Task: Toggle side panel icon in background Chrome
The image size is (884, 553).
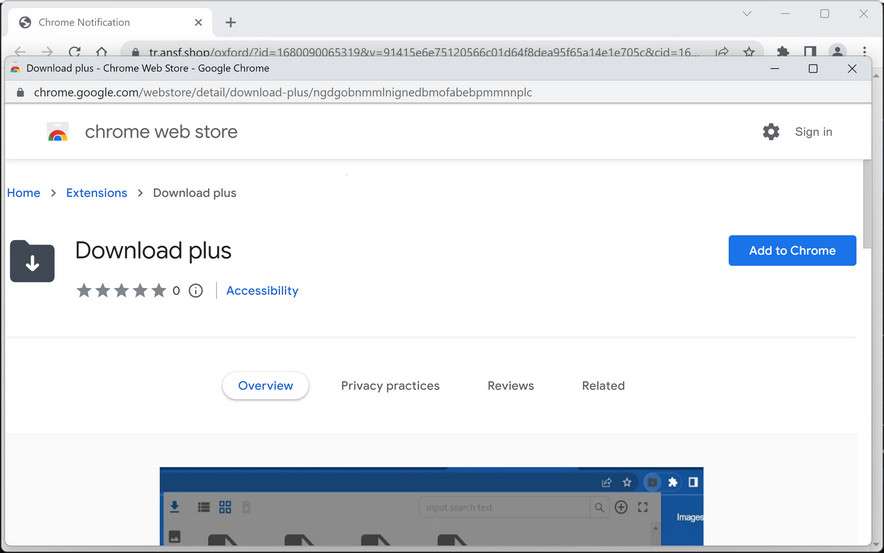Action: coord(810,52)
